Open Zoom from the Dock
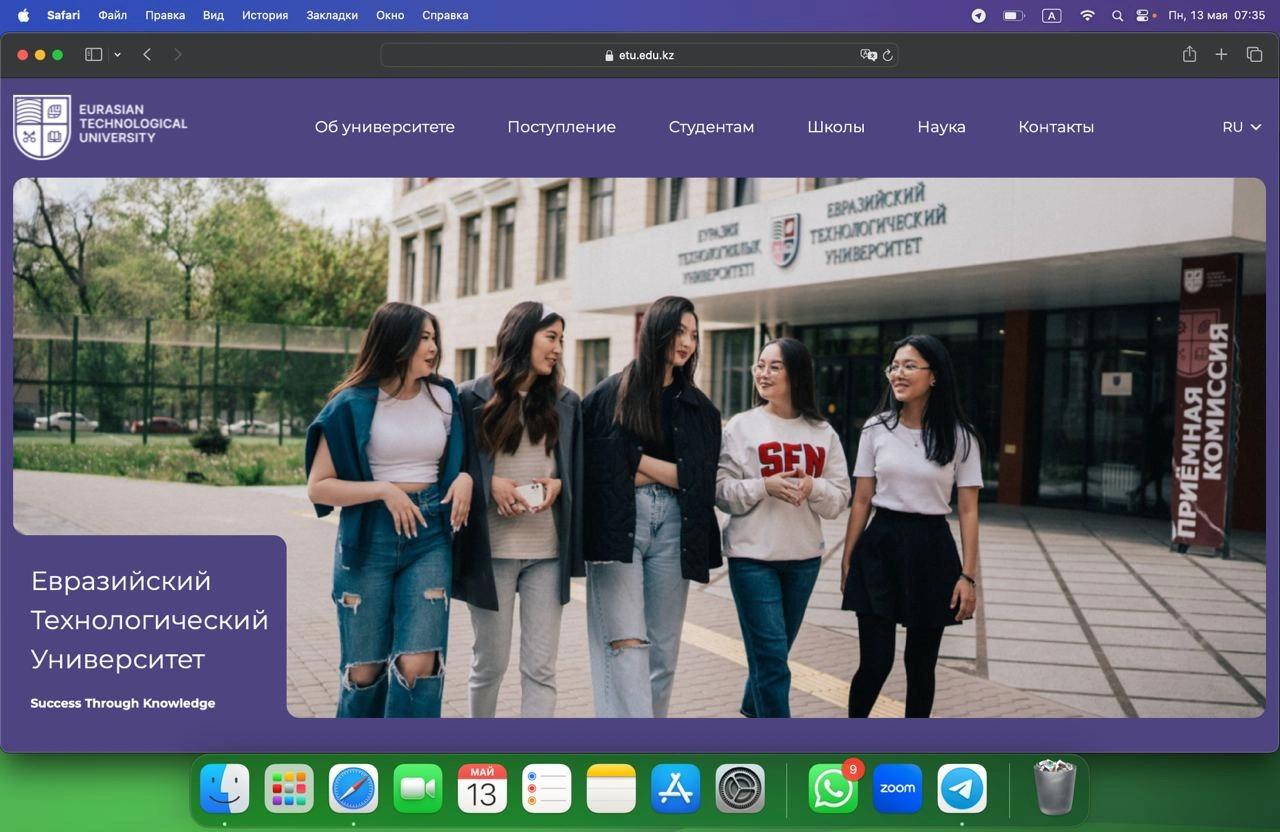Viewport: 1280px width, 832px height. [897, 789]
